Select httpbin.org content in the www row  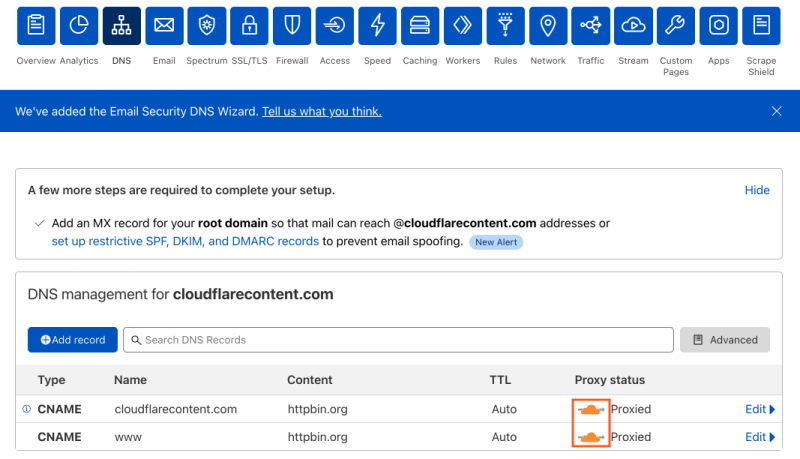tap(317, 437)
